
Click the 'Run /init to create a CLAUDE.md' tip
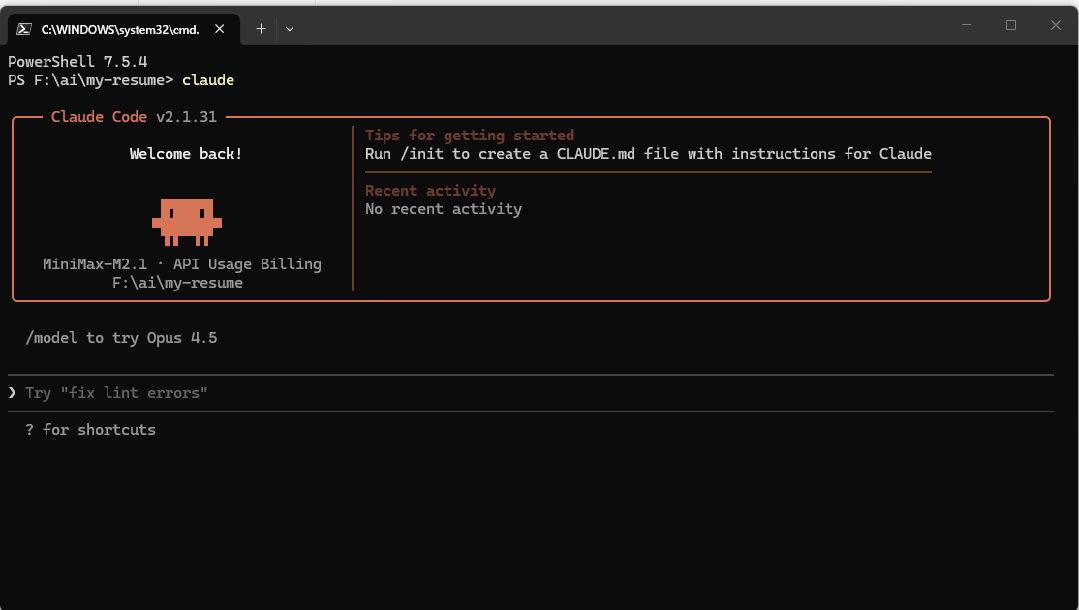tap(648, 154)
